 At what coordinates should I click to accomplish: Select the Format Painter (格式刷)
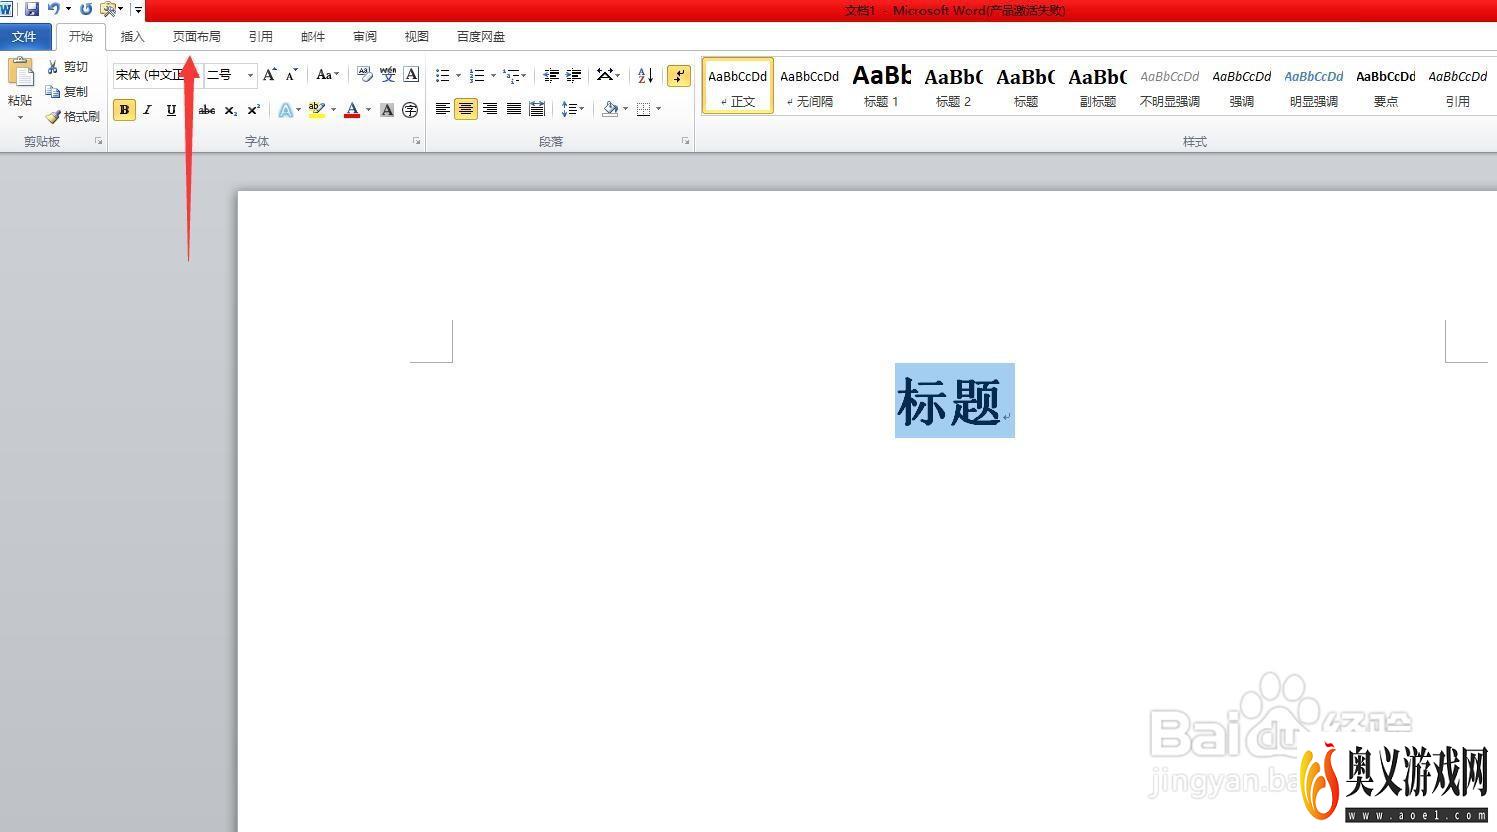72,116
